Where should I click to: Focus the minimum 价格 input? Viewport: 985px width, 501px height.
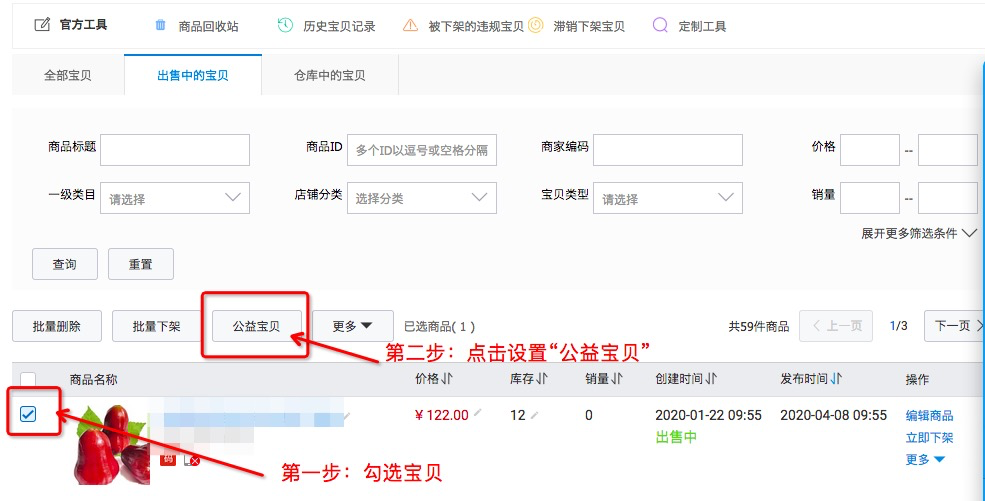click(869, 150)
